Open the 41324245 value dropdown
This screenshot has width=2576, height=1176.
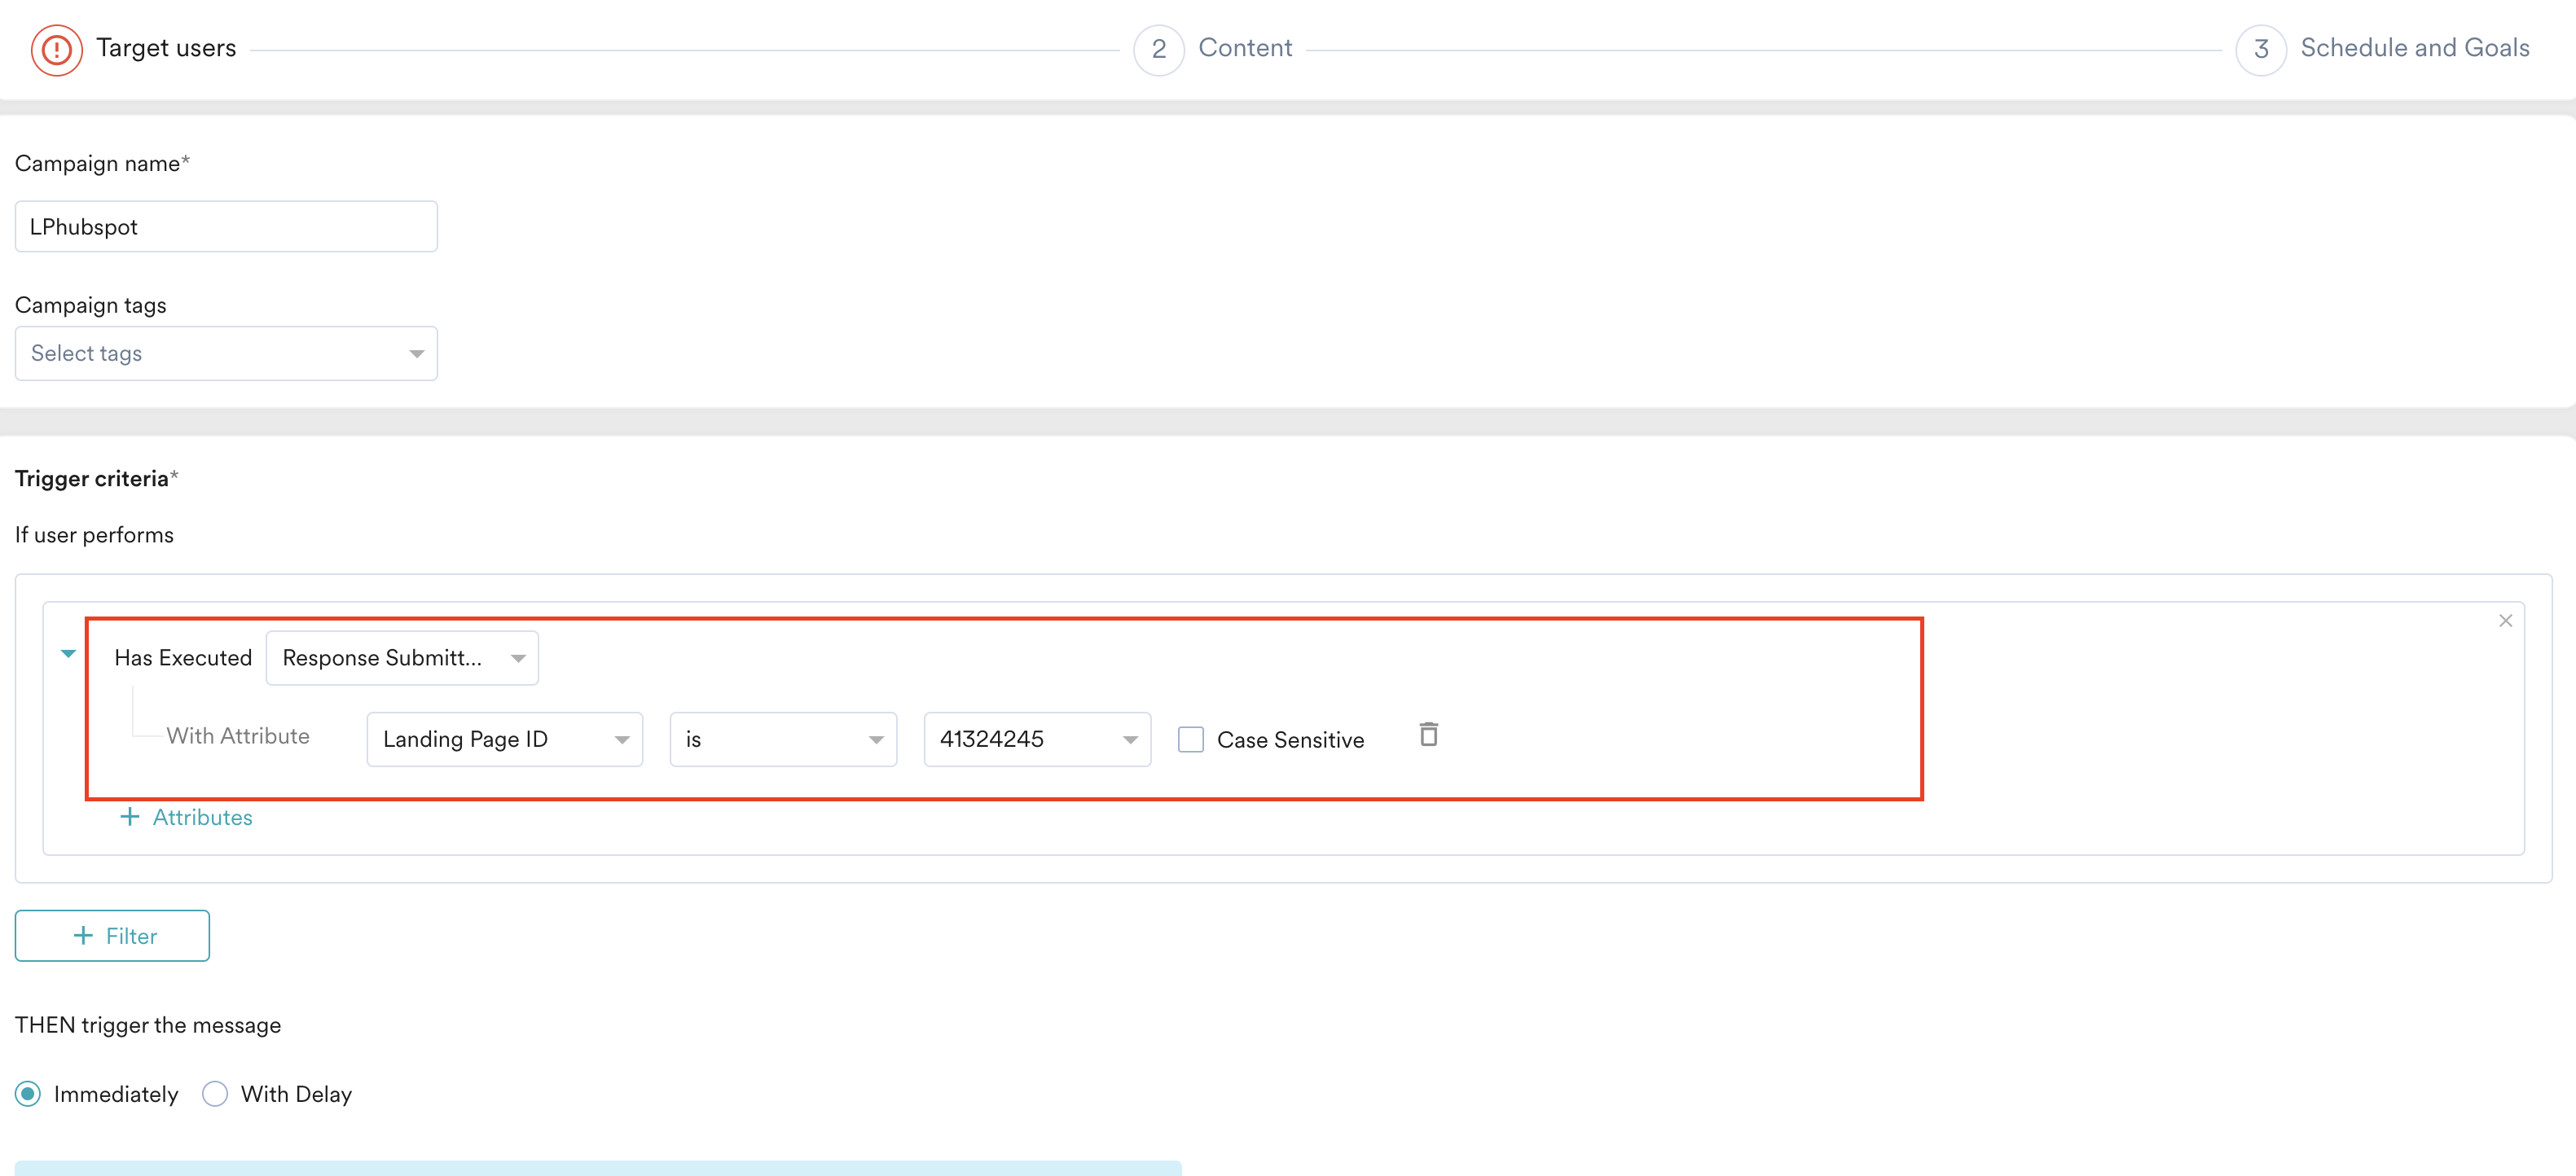point(1036,739)
